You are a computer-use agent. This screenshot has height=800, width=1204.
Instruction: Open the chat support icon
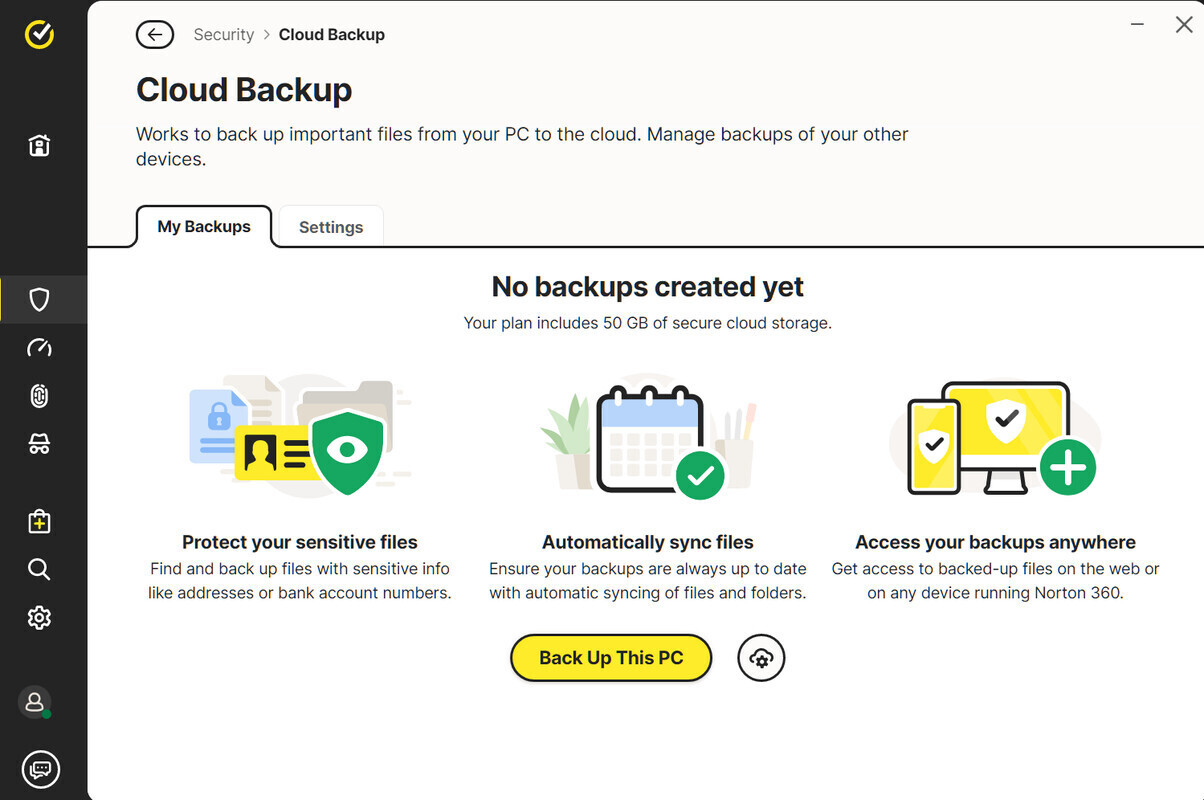click(40, 769)
